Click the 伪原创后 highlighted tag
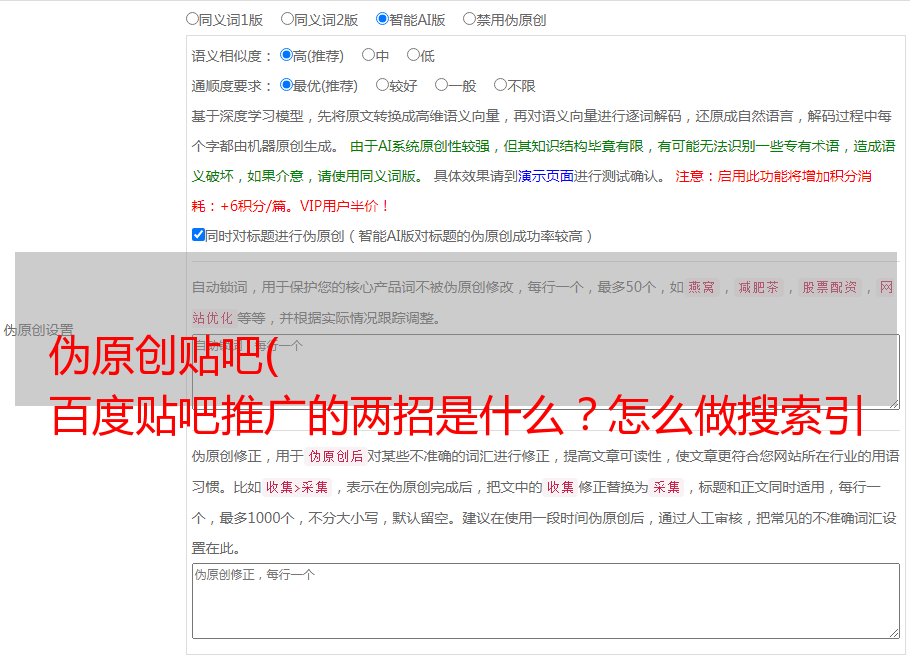The height and width of the screenshot is (658, 911). [x=336, y=456]
